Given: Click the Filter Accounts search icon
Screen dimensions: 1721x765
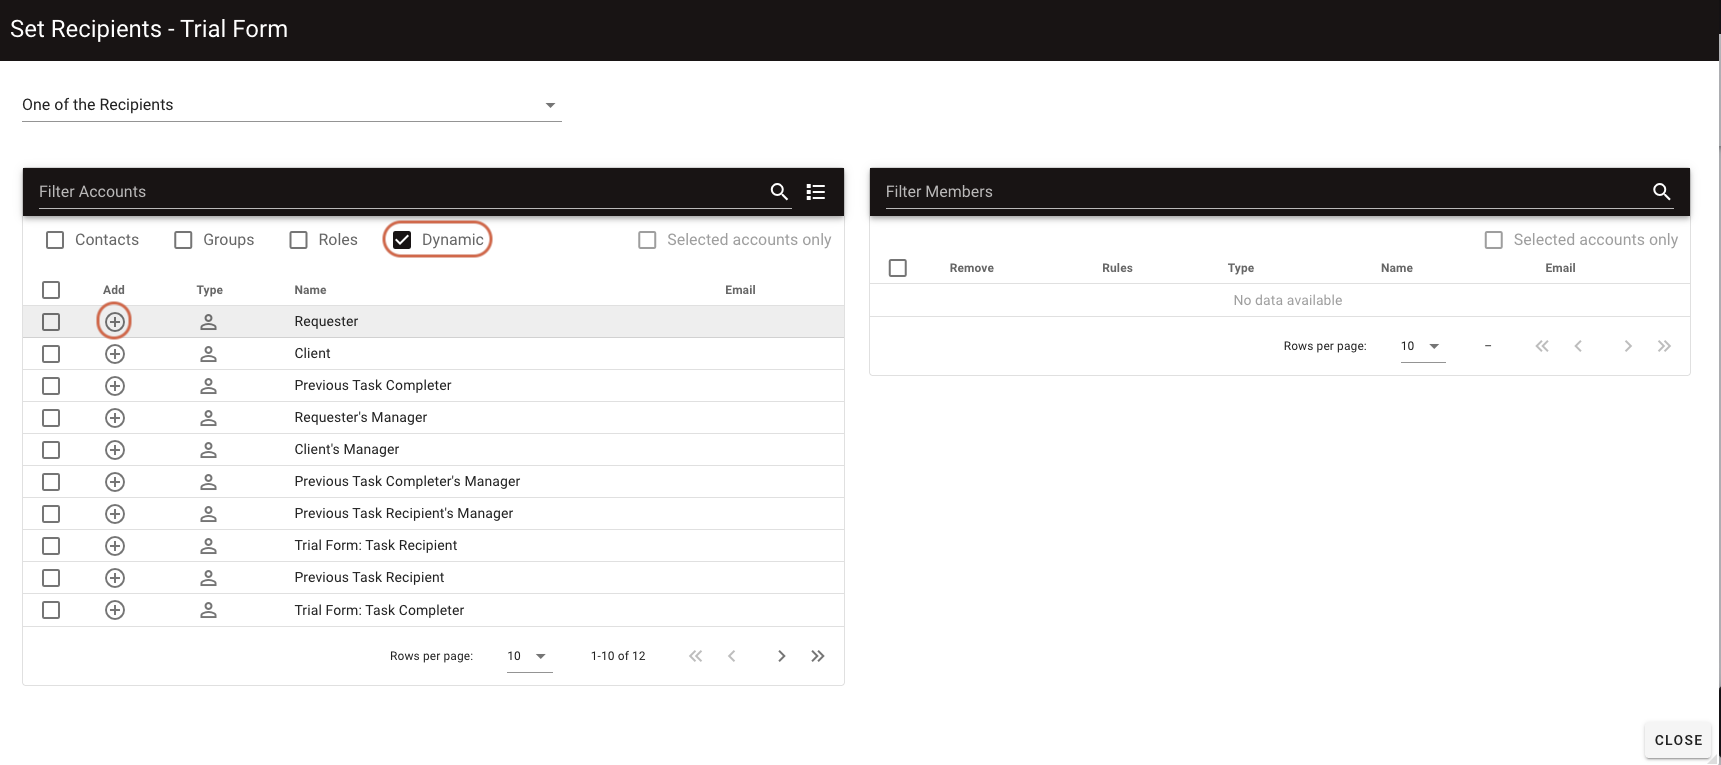Looking at the screenshot, I should (779, 192).
